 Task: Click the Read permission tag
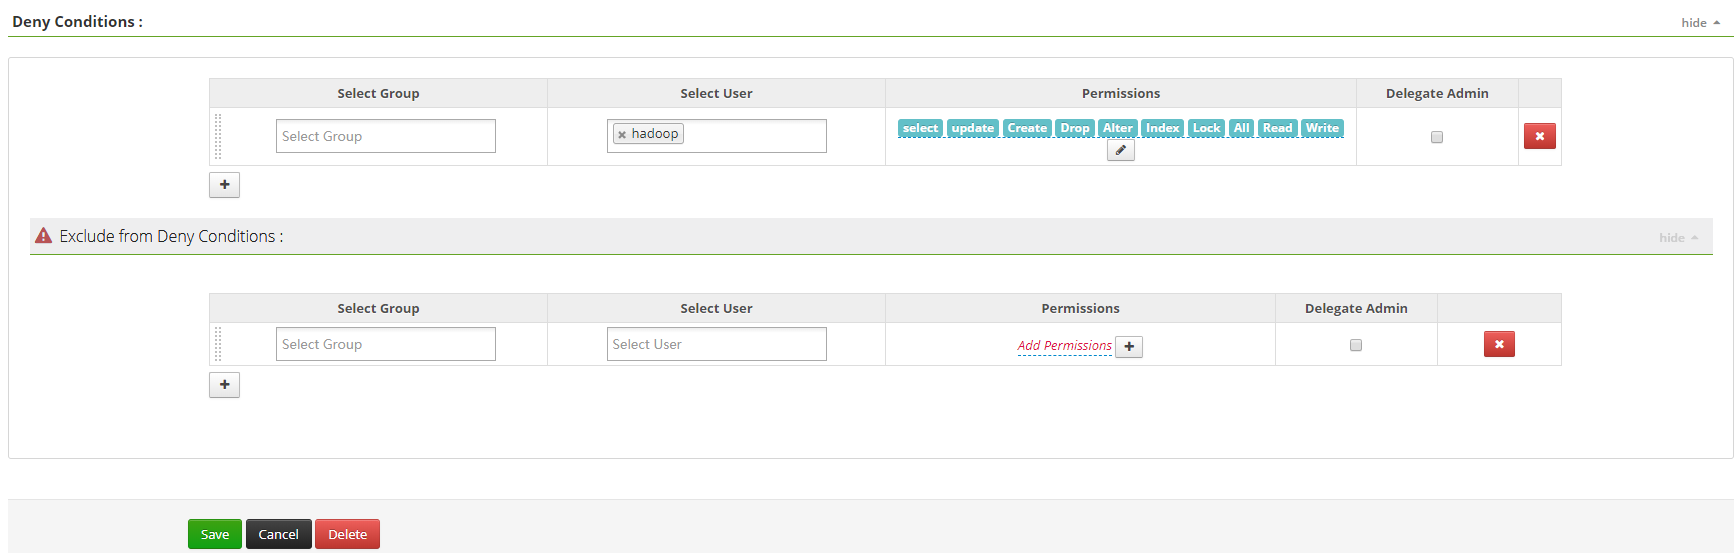1278,128
